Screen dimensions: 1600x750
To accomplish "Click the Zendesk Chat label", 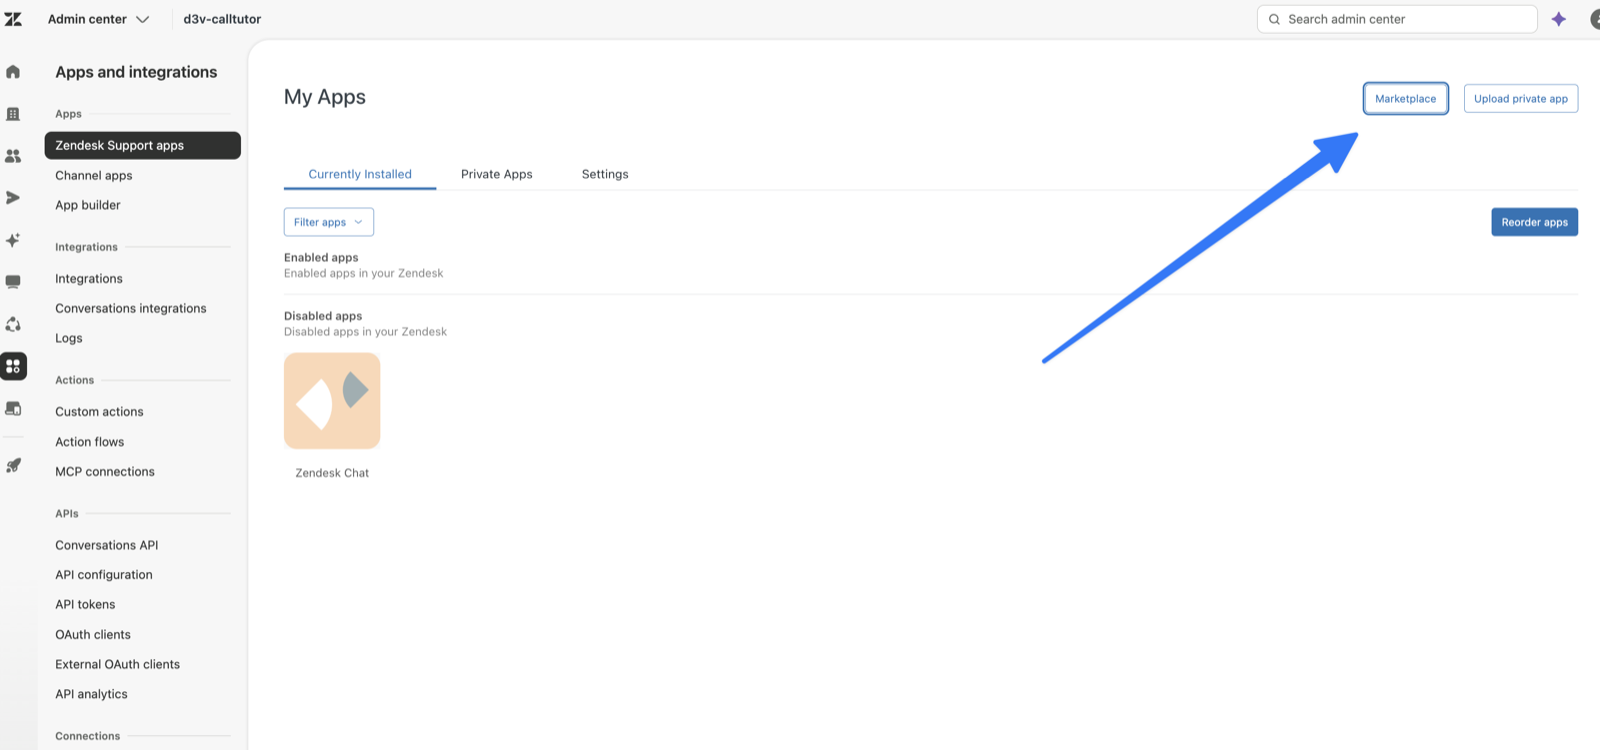I will (332, 473).
